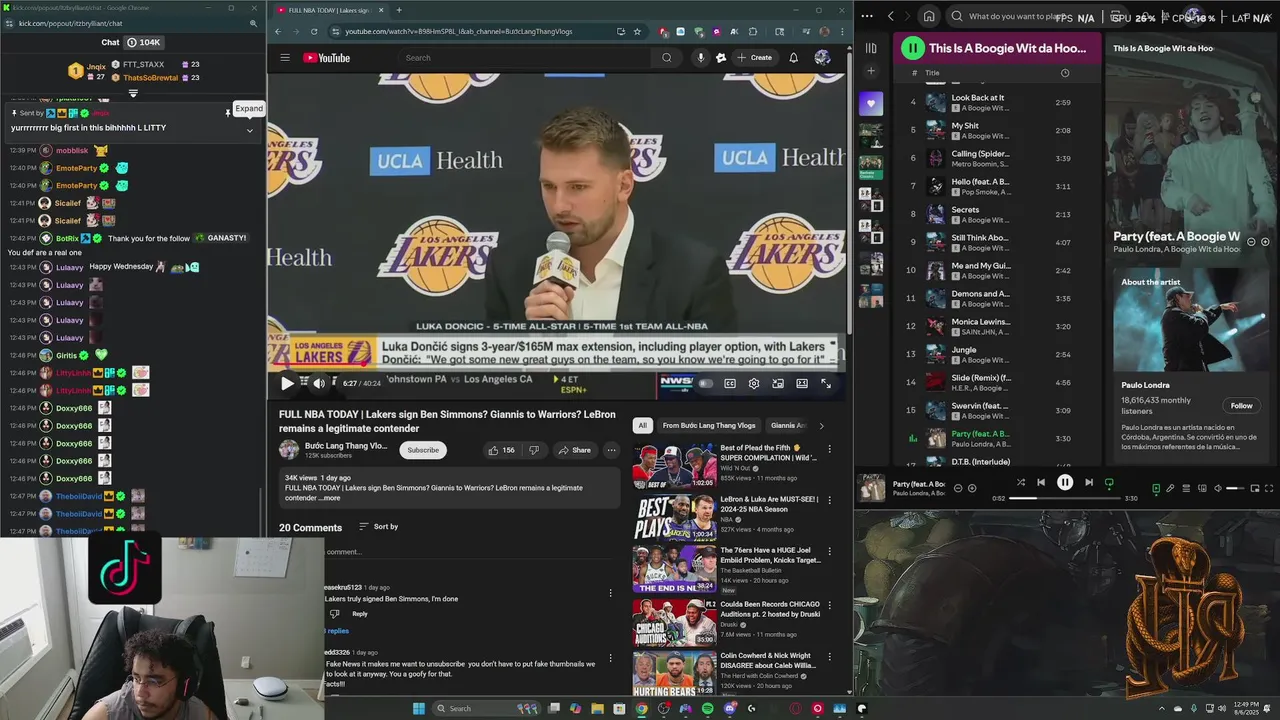Open the Sort by comments dropdown
Screen dimensions: 1280x720
tap(378, 526)
